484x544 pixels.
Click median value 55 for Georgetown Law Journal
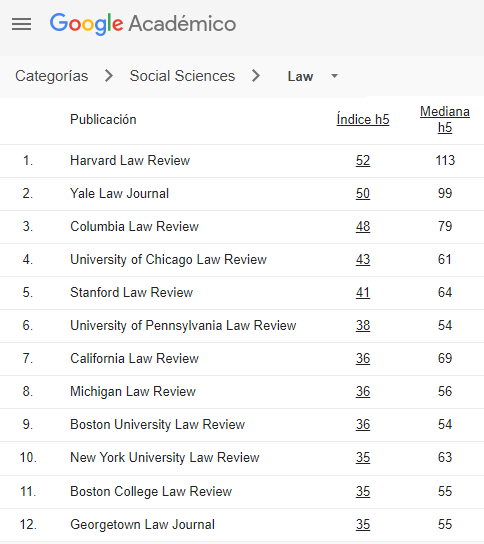(445, 524)
